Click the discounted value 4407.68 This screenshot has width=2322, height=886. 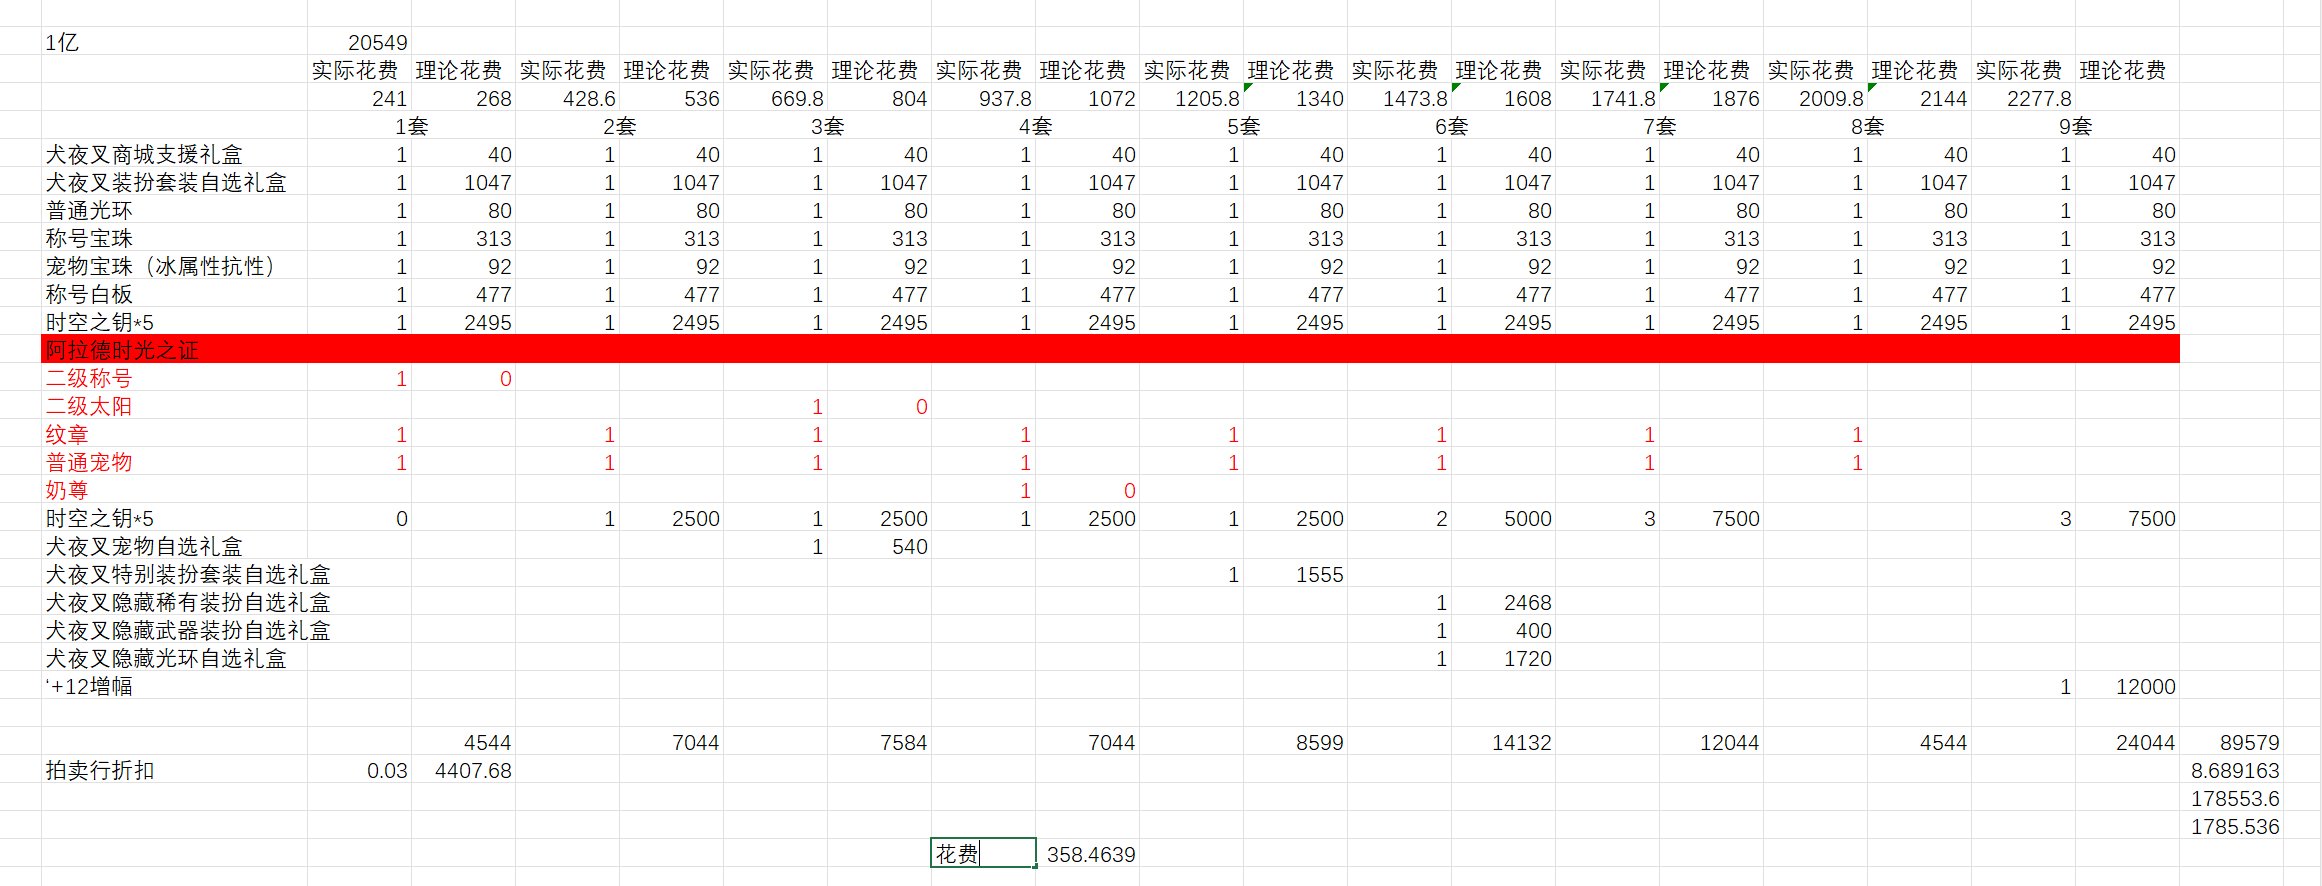click(464, 771)
